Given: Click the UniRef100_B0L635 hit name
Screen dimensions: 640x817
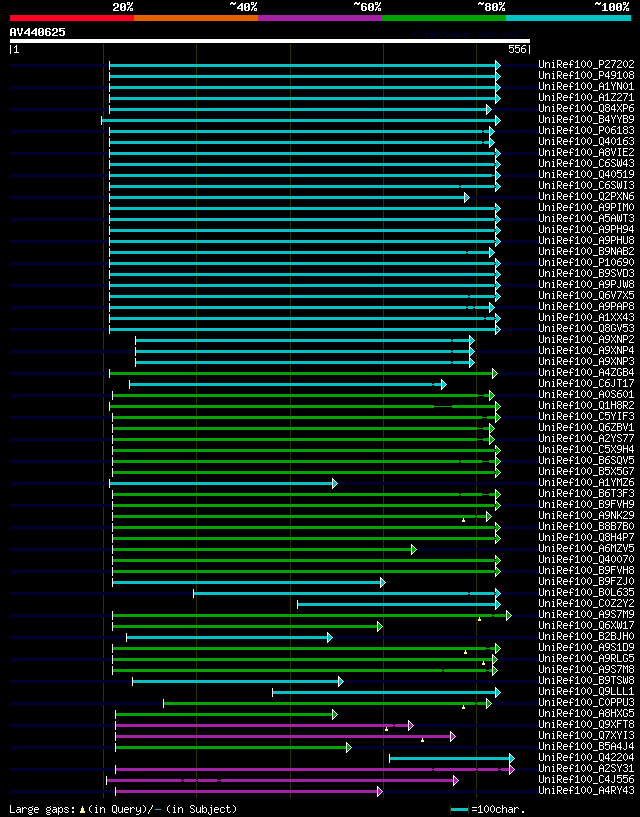Looking at the screenshot, I should click(x=586, y=592).
